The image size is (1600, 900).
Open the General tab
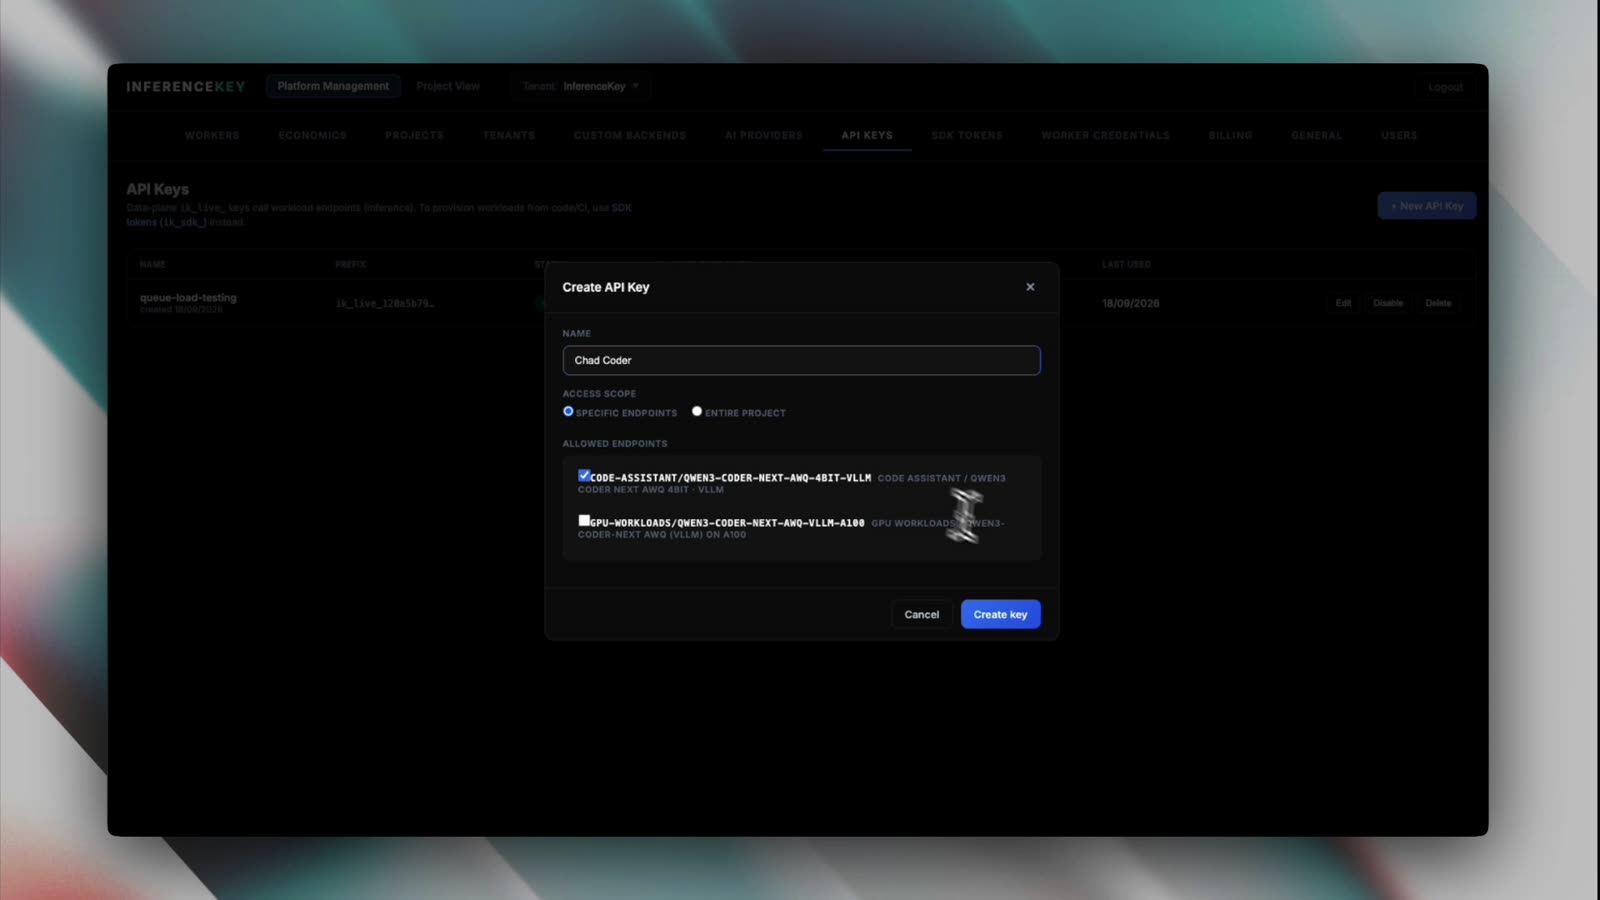(x=1316, y=135)
